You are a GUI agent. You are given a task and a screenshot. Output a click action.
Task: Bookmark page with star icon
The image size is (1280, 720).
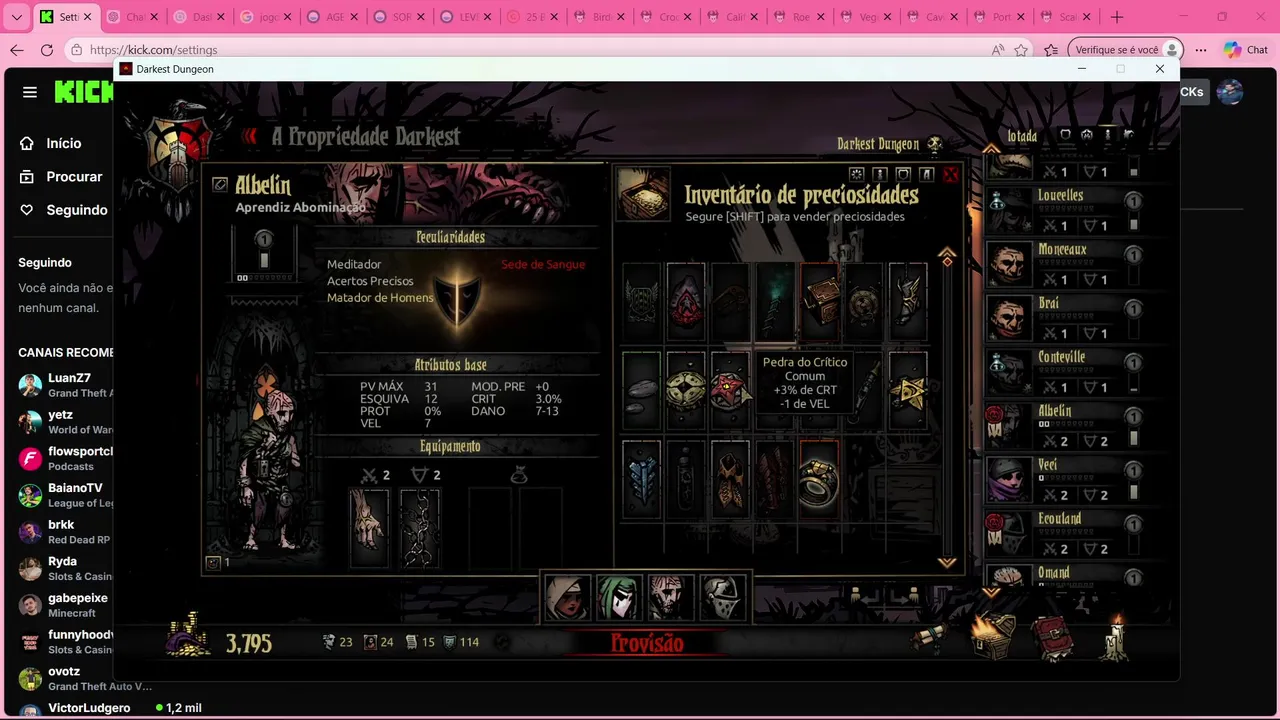[x=1021, y=50]
